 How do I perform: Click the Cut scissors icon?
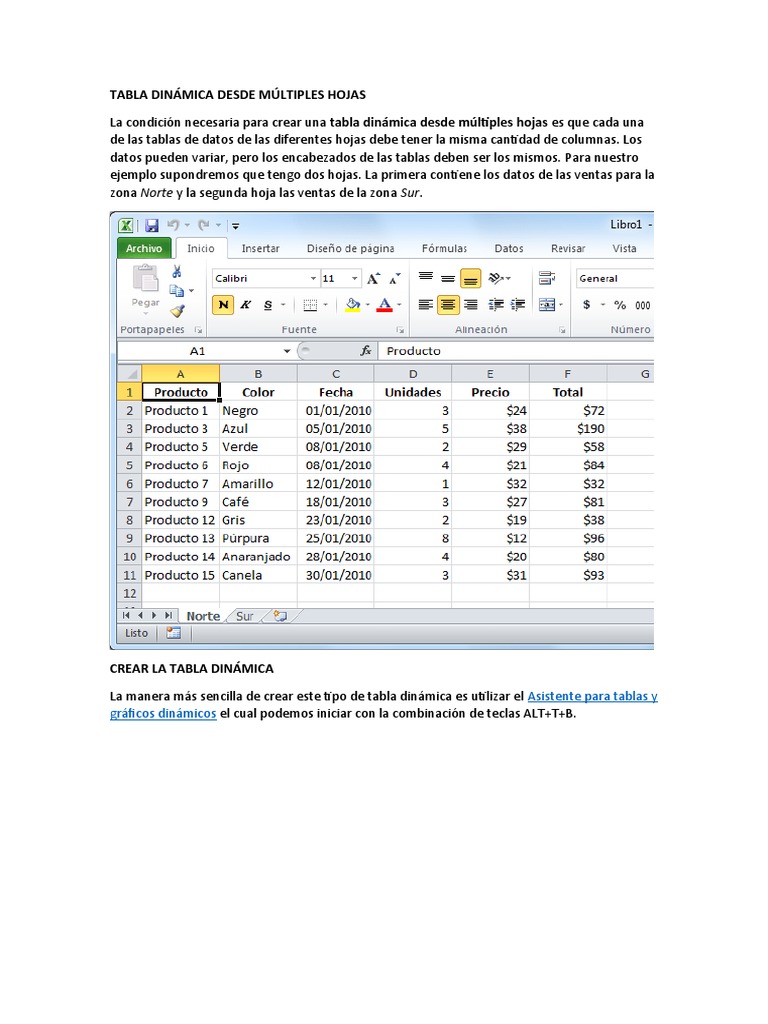point(176,272)
